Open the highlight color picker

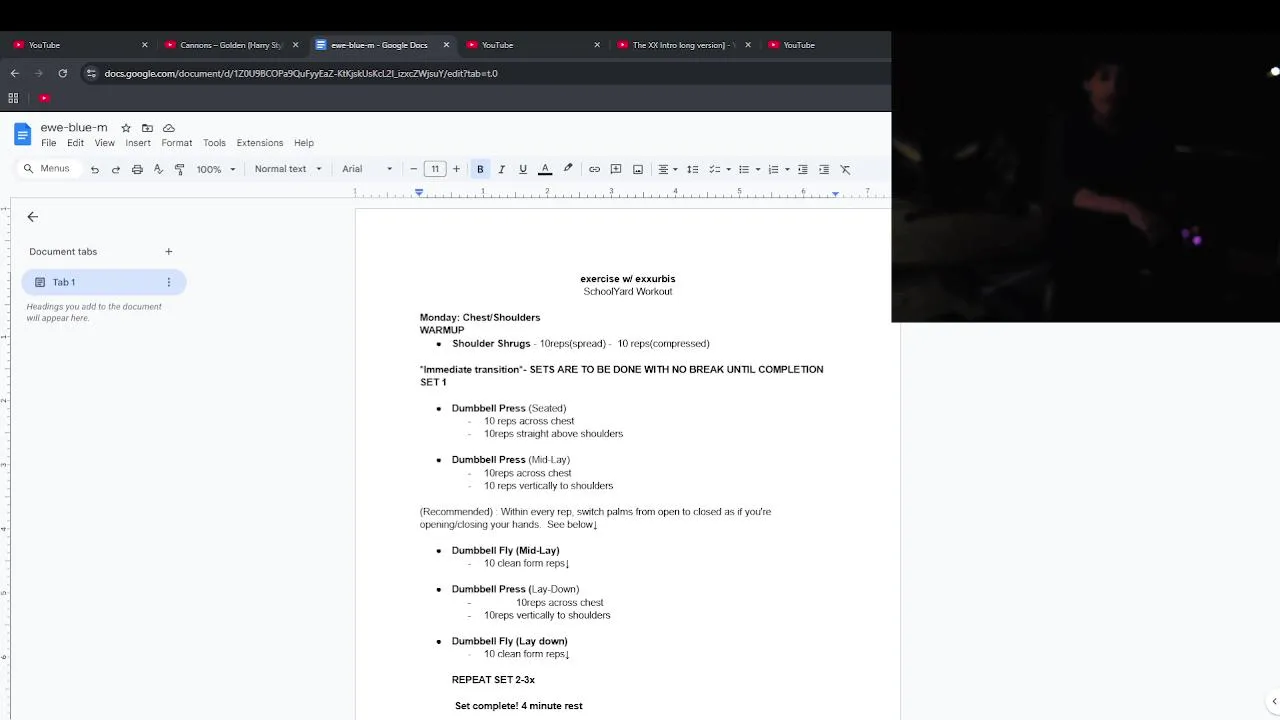click(568, 169)
